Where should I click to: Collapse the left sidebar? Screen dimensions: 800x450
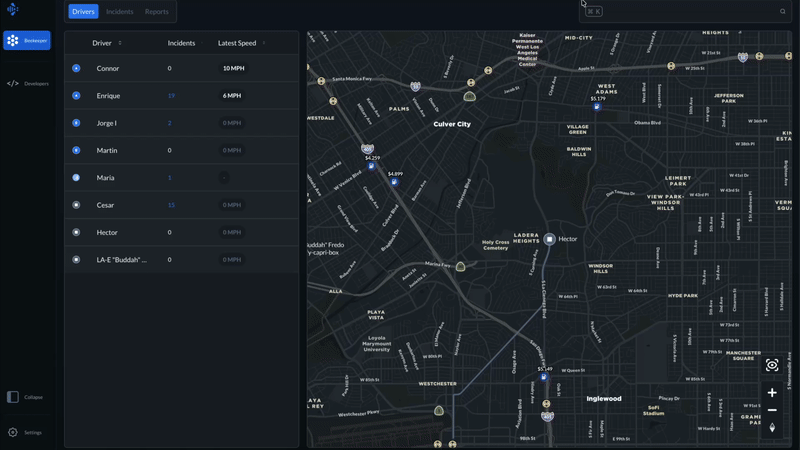click(13, 397)
